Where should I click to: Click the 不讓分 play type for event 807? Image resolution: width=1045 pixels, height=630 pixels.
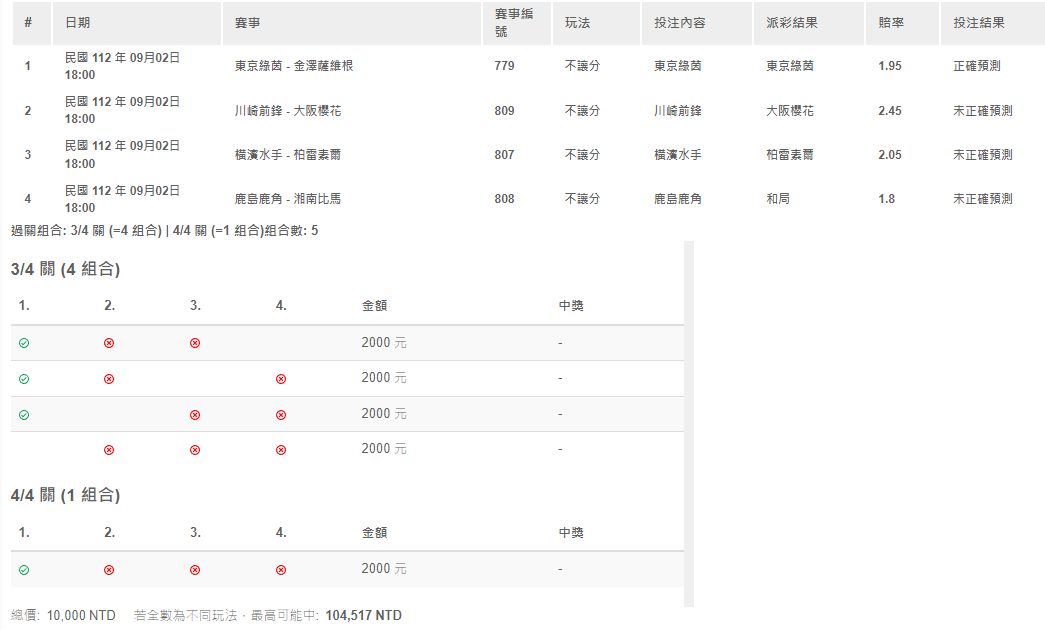click(x=582, y=155)
